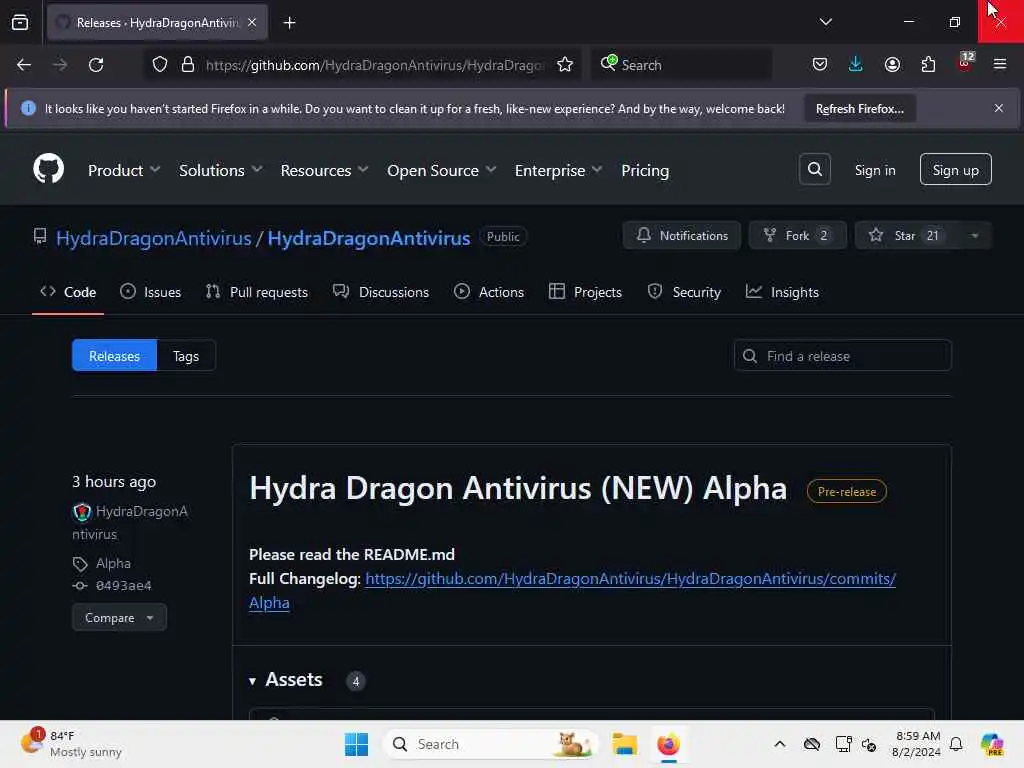Dismiss the Firefox refresh notification bar

(999, 108)
